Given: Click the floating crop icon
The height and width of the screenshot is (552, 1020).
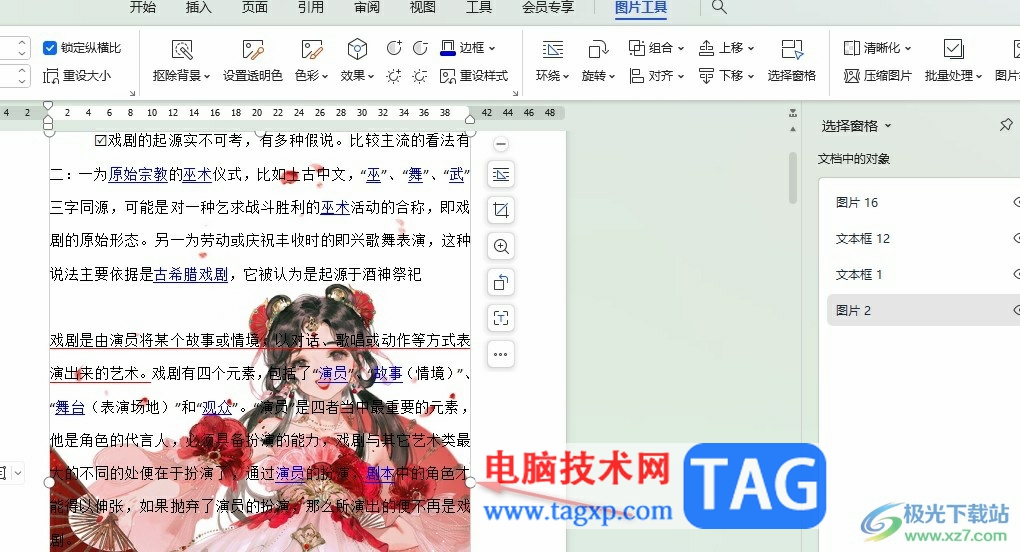Looking at the screenshot, I should (501, 210).
